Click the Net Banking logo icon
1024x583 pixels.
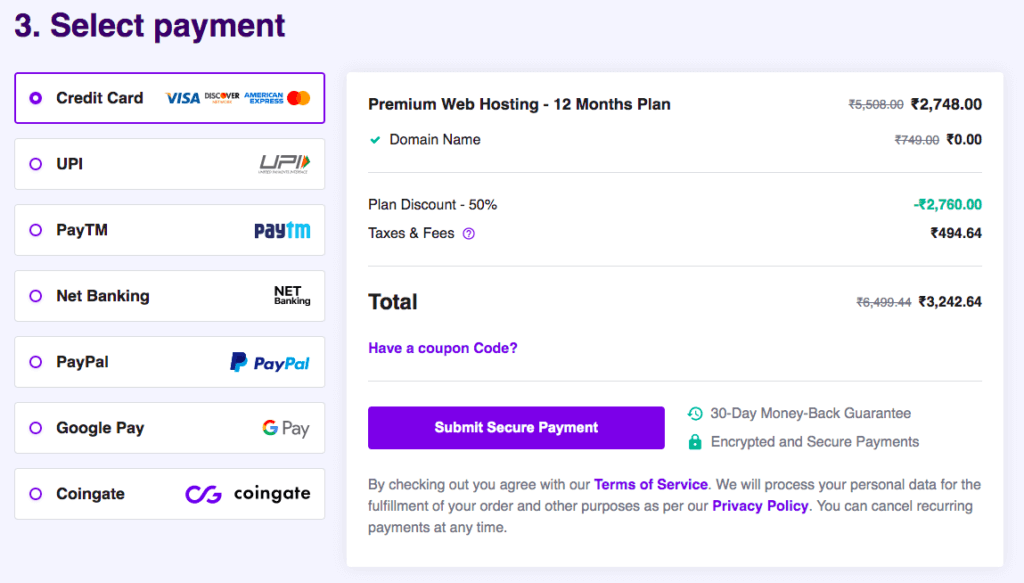292,296
